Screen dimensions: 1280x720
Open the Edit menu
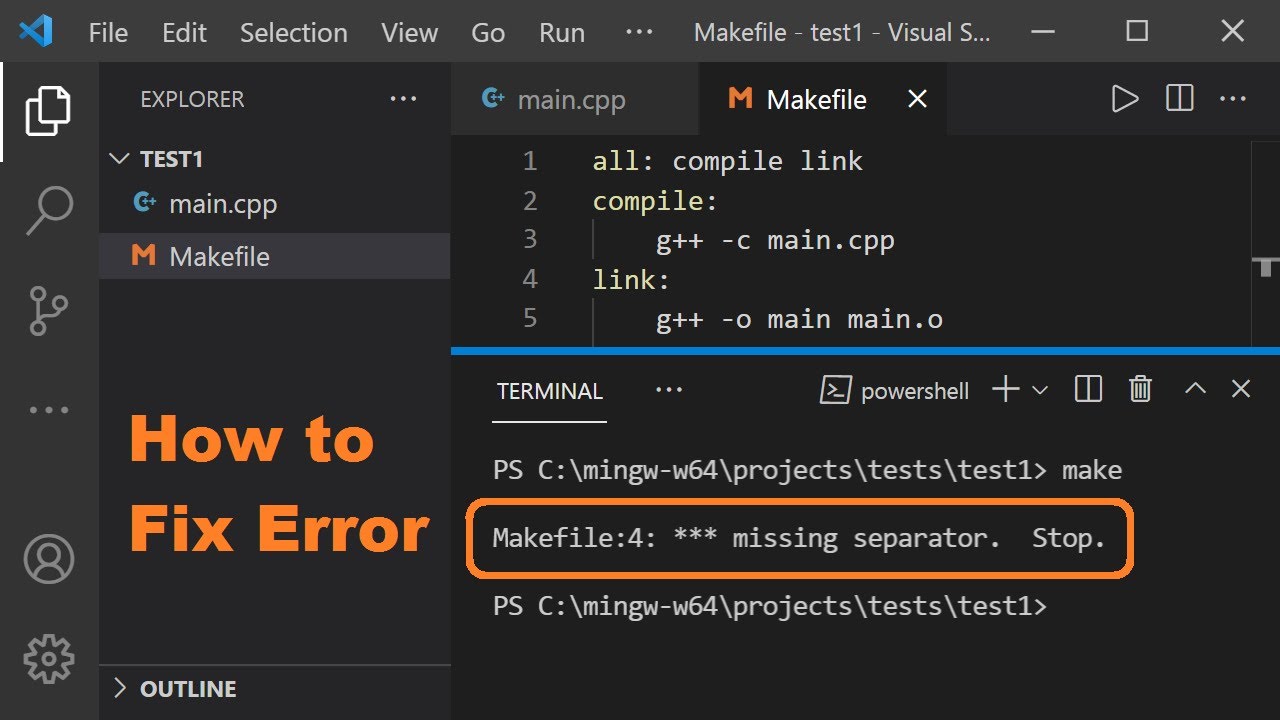pos(184,32)
